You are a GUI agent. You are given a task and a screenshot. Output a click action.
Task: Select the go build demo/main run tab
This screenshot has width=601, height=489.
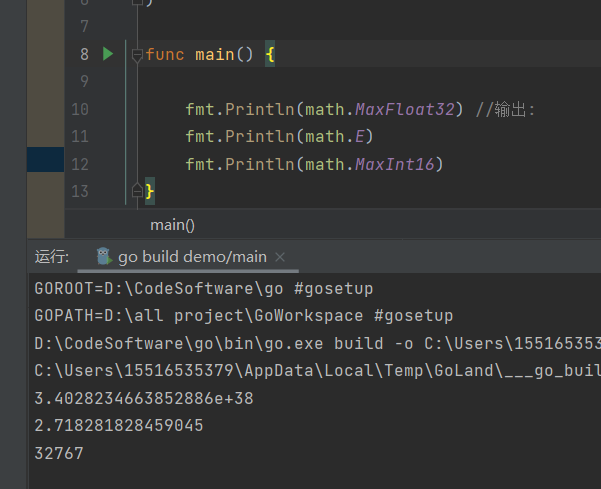click(188, 257)
